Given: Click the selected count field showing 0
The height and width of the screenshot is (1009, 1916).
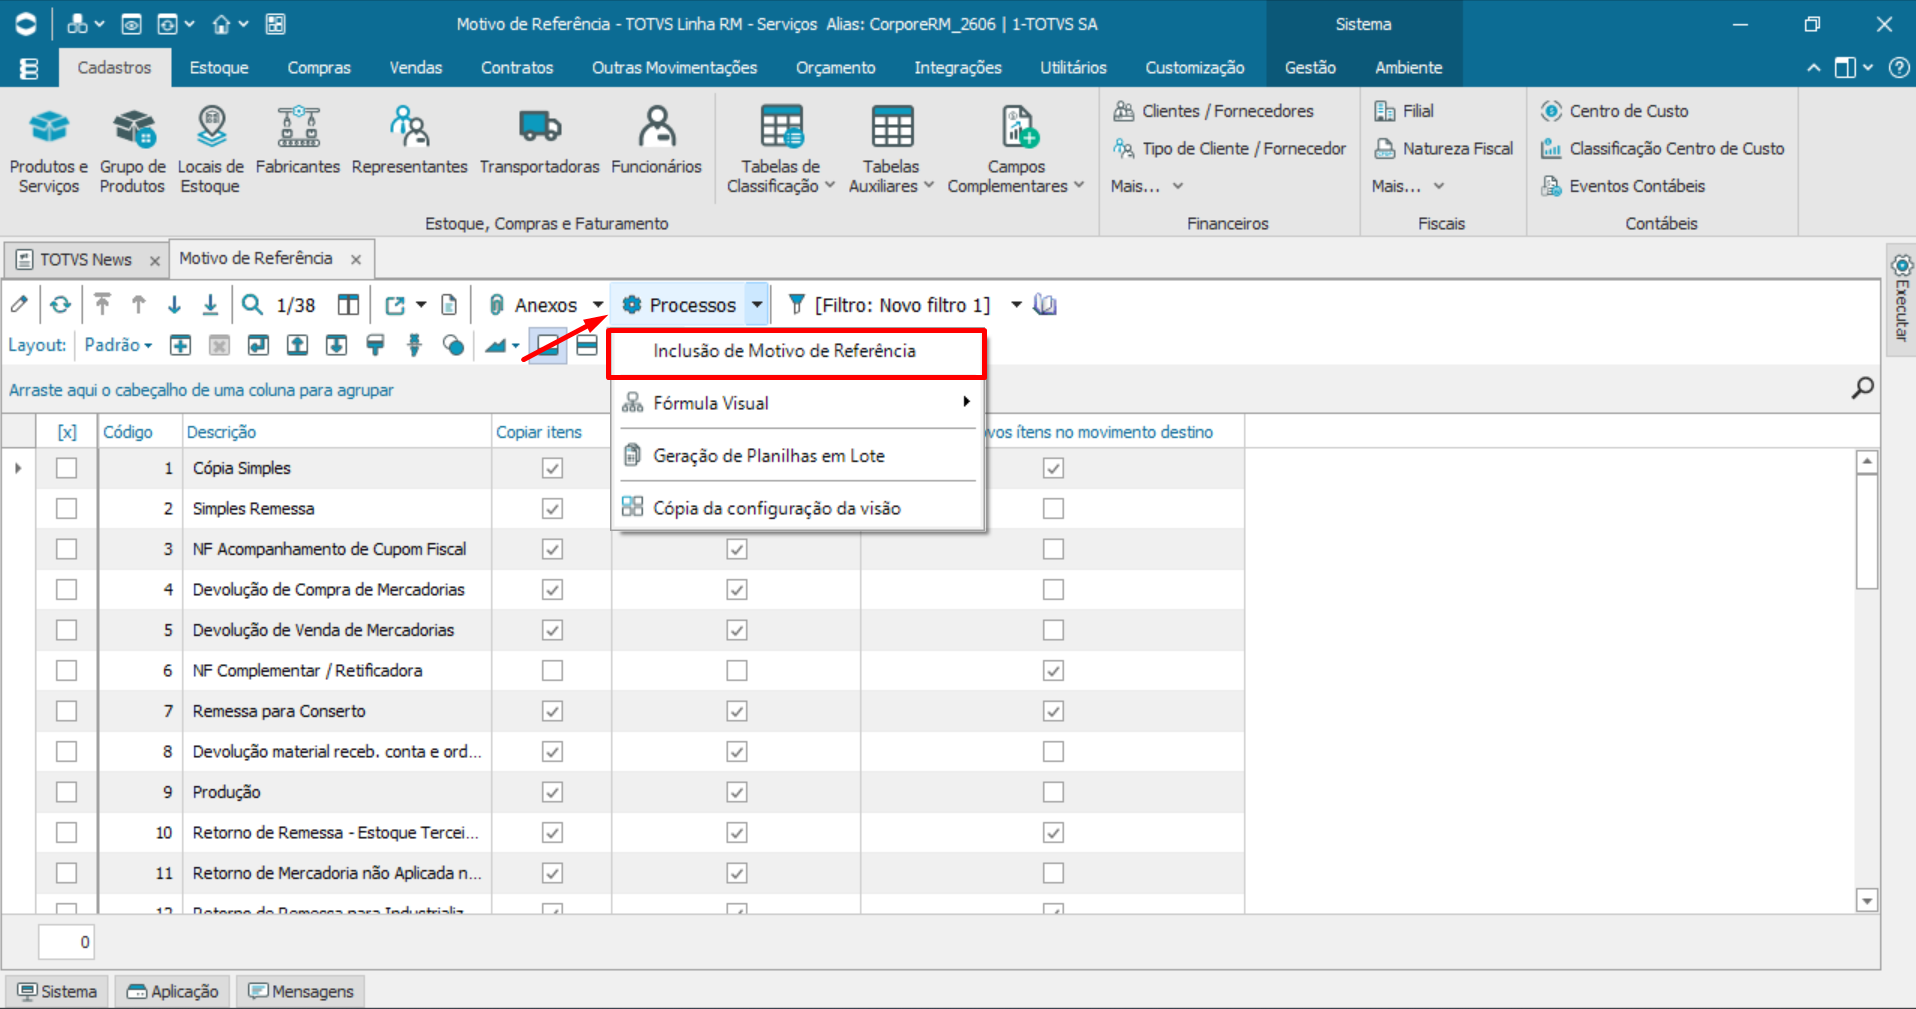Looking at the screenshot, I should pos(67,942).
